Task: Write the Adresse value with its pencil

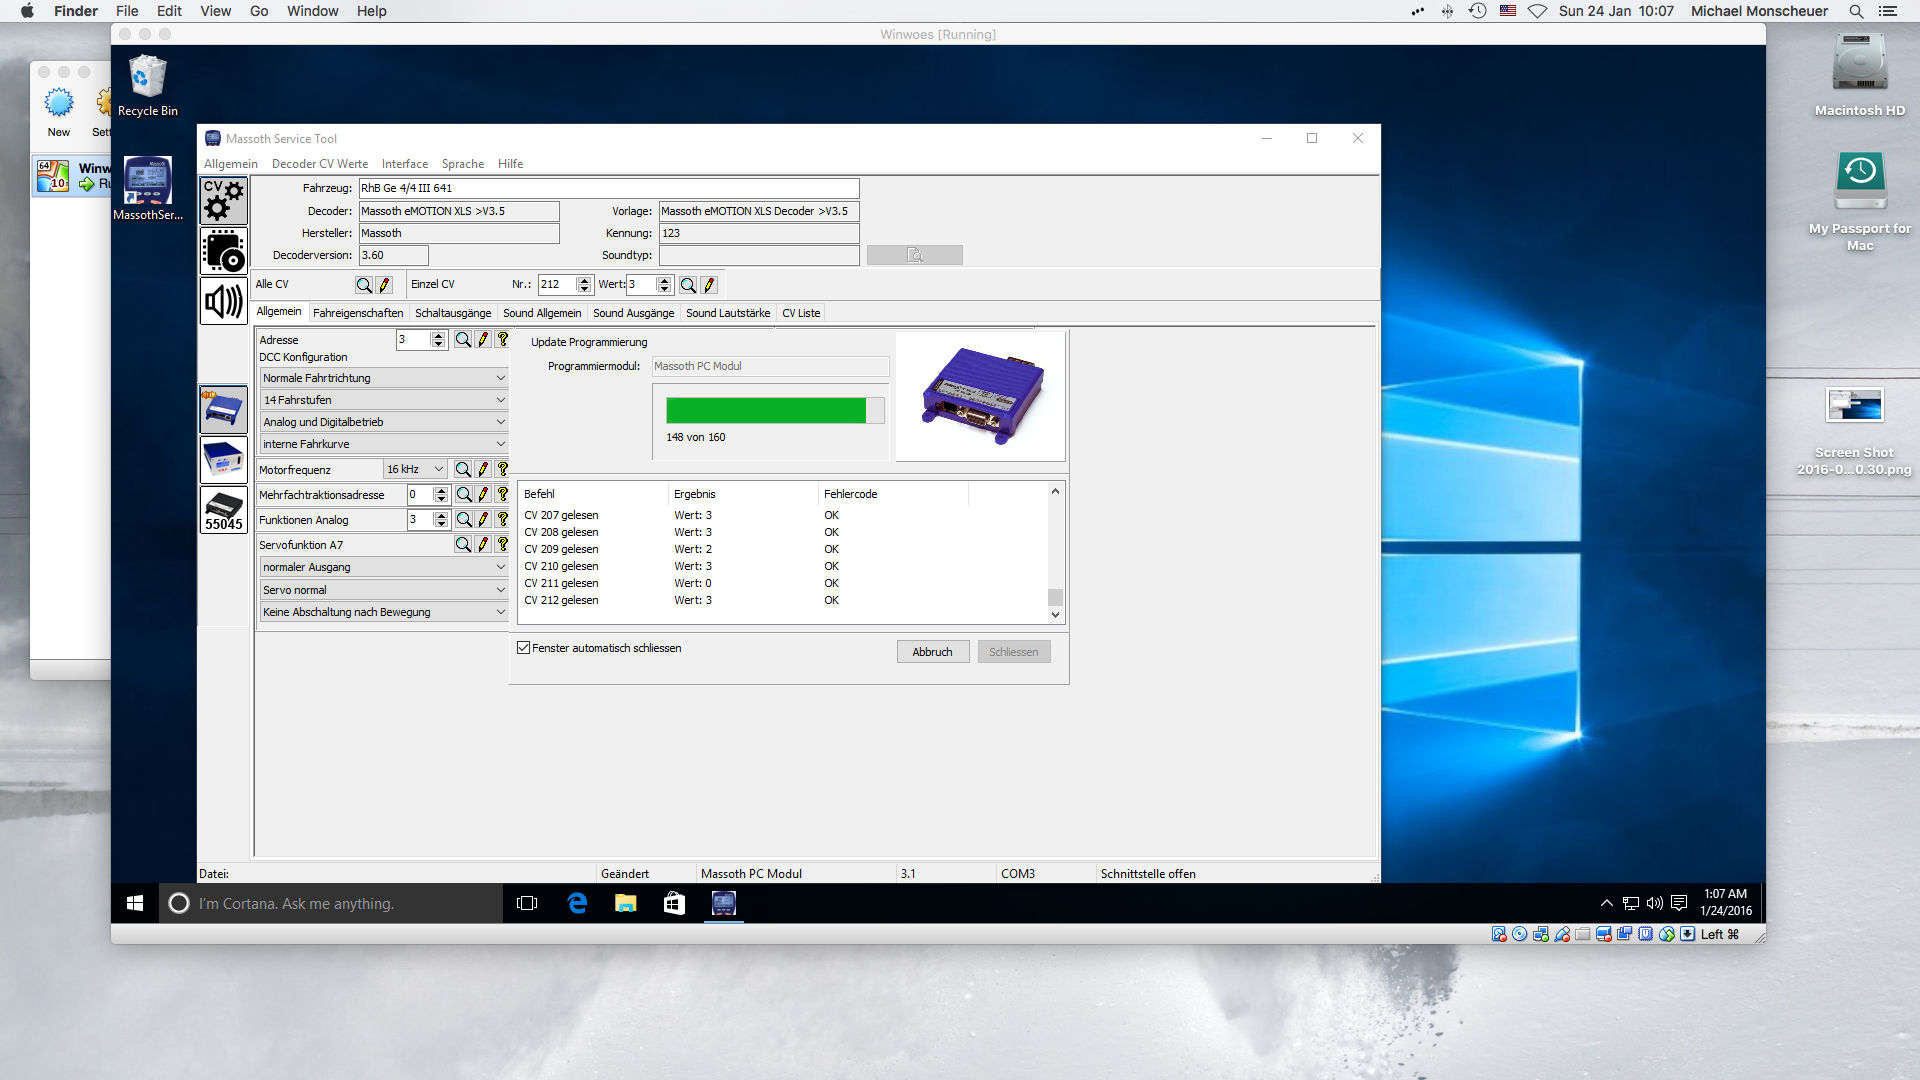Action: click(483, 340)
